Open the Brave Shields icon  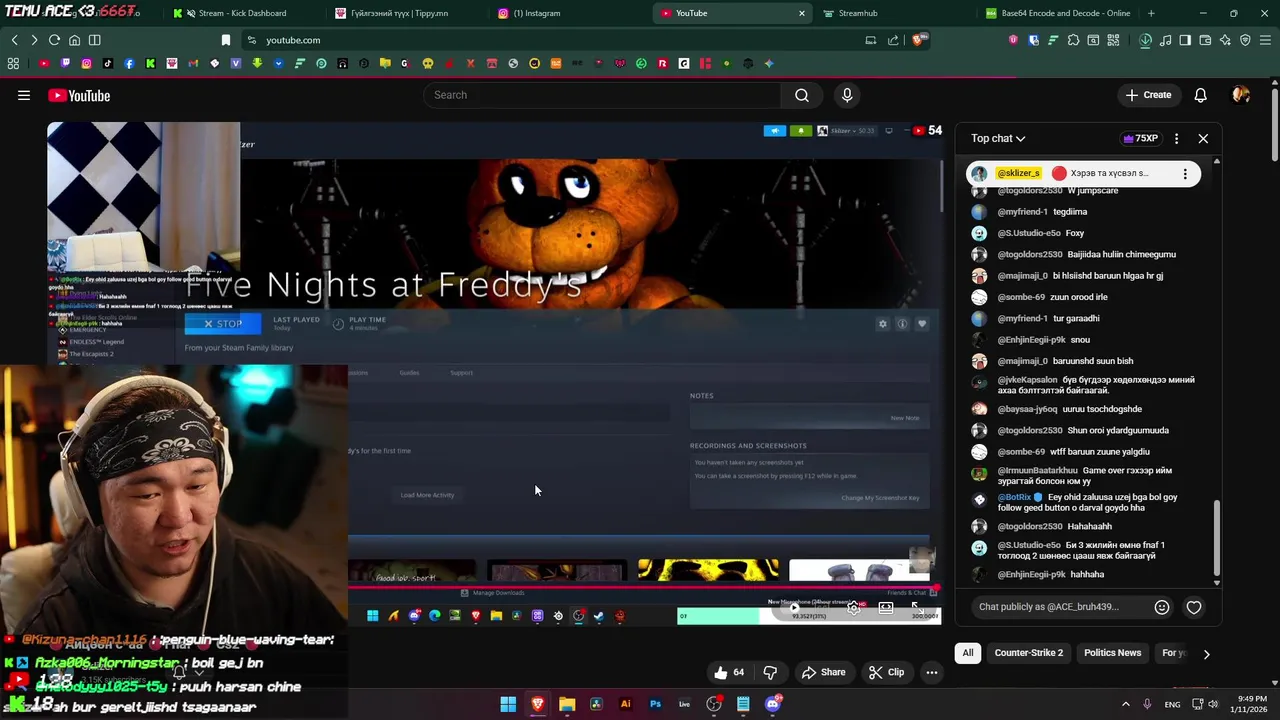[x=920, y=40]
